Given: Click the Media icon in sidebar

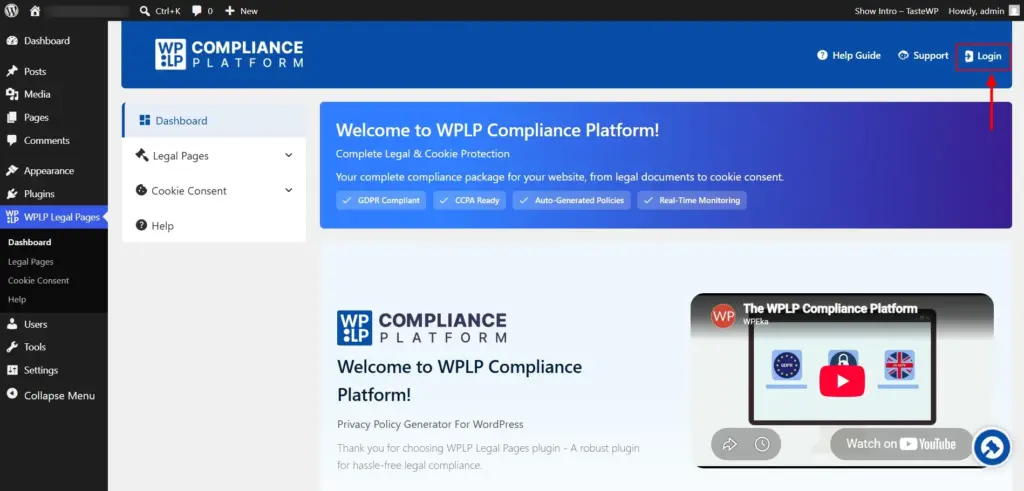Looking at the screenshot, I should click(12, 94).
